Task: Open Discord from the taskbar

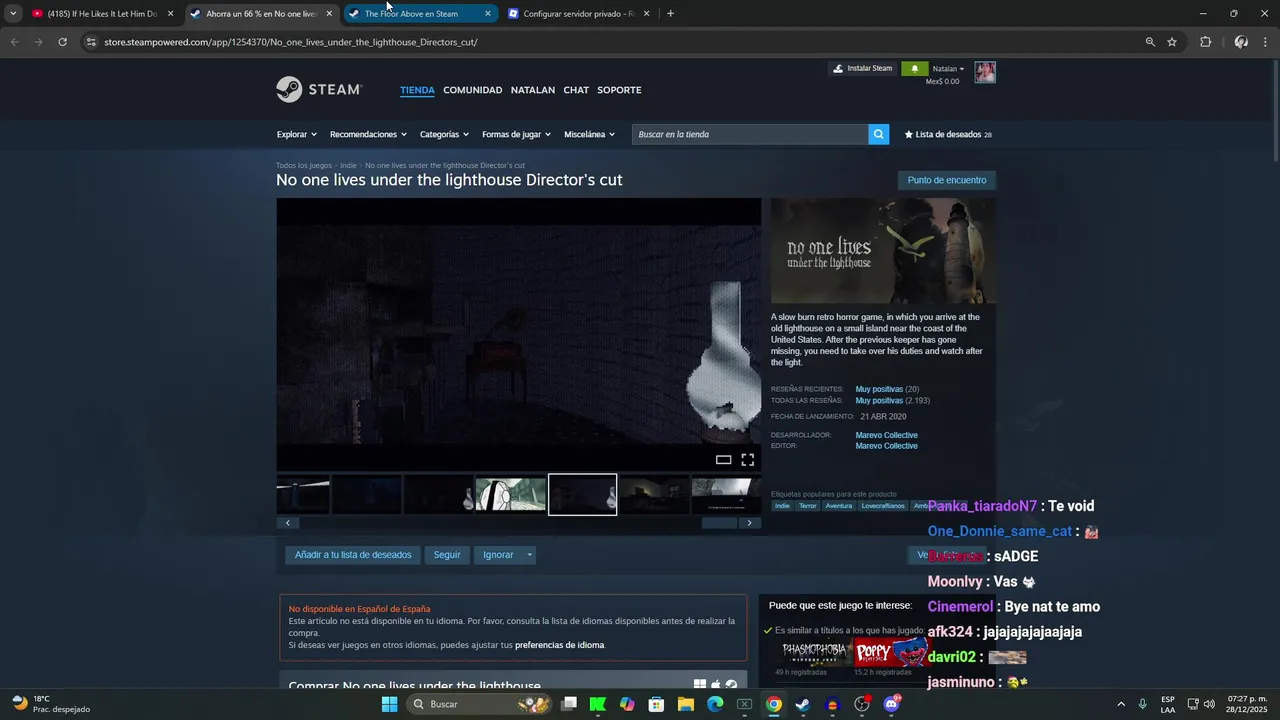Action: [x=891, y=704]
